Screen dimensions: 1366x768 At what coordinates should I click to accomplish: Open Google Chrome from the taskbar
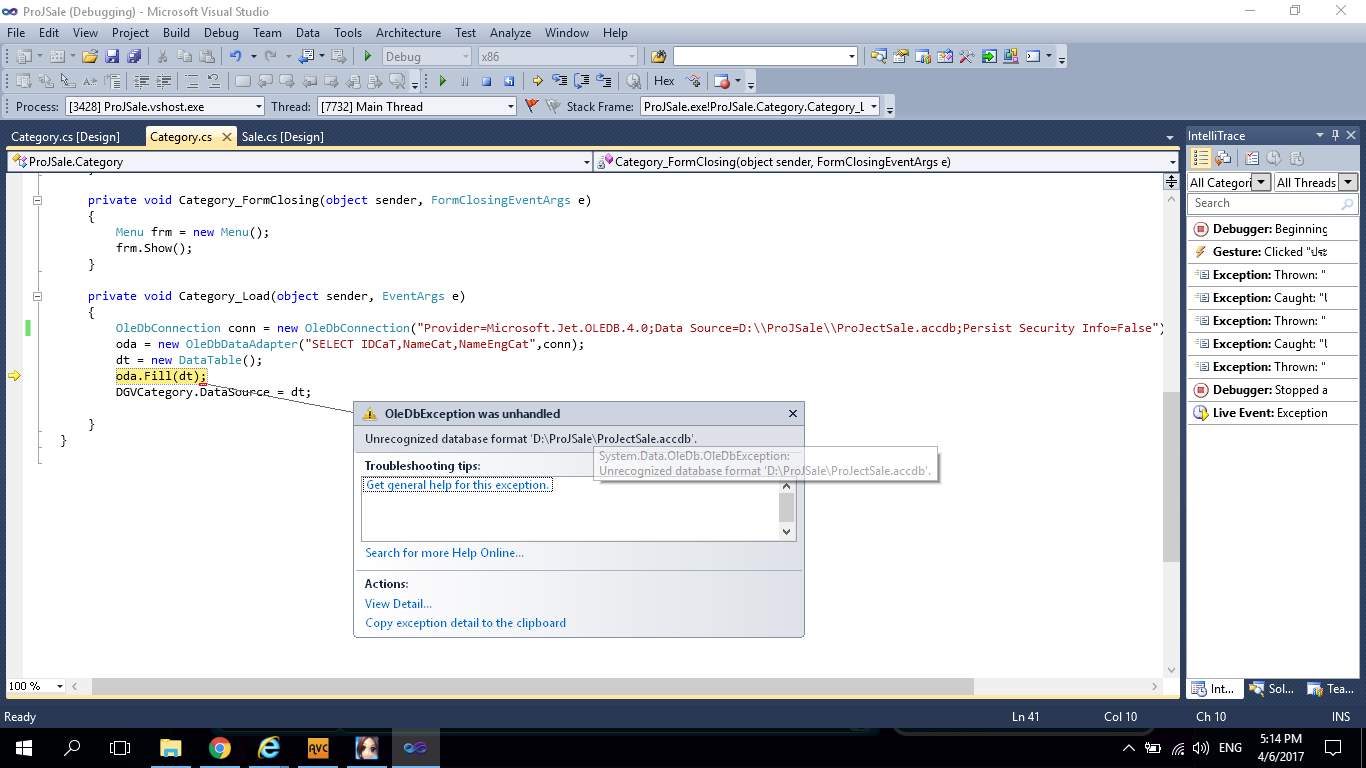tap(220, 747)
